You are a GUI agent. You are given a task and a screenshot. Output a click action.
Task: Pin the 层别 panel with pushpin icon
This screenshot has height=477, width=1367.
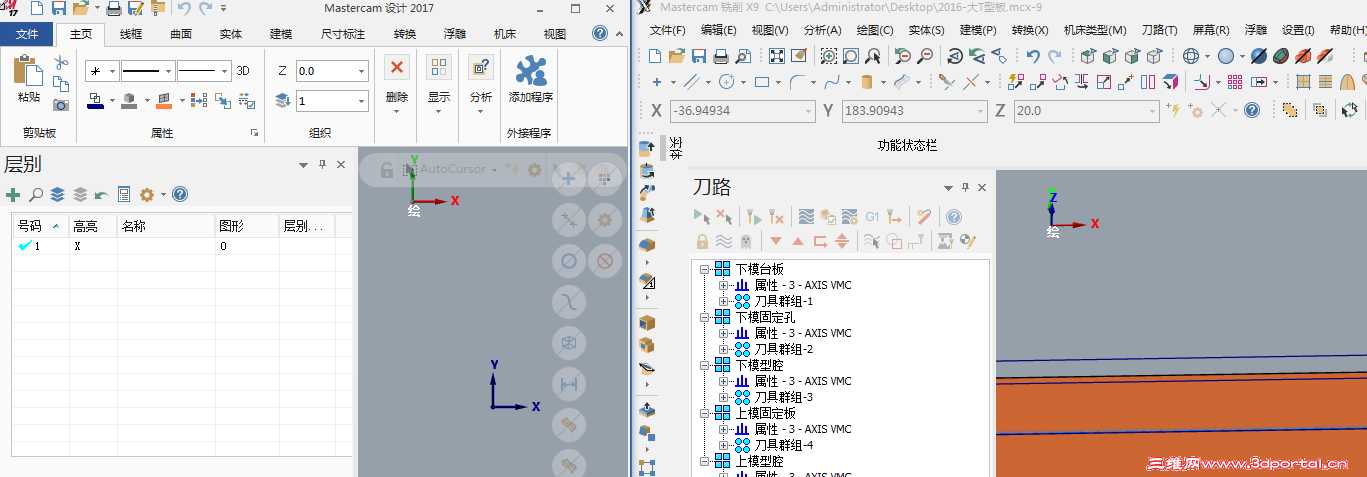(322, 165)
